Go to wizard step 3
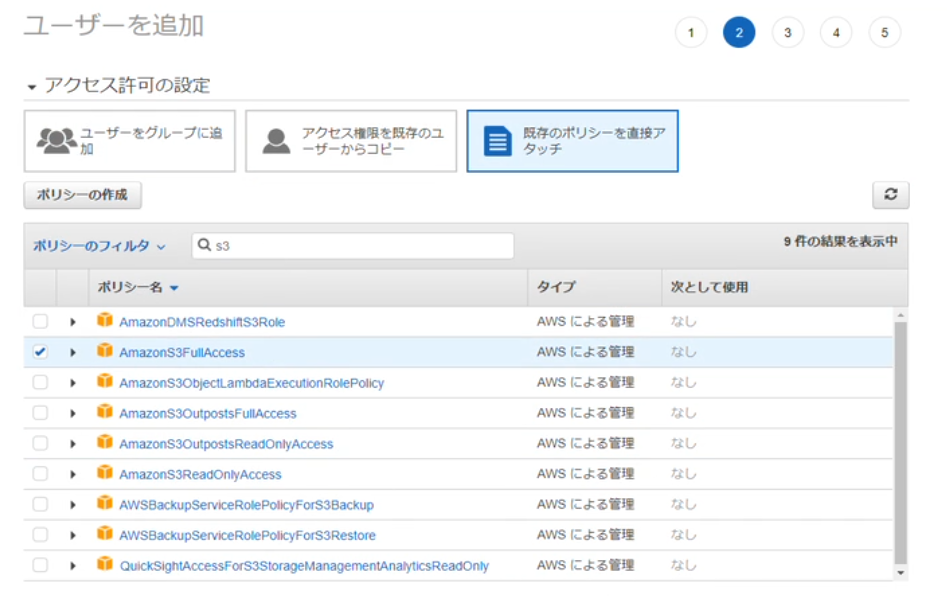The image size is (947, 599). [788, 33]
